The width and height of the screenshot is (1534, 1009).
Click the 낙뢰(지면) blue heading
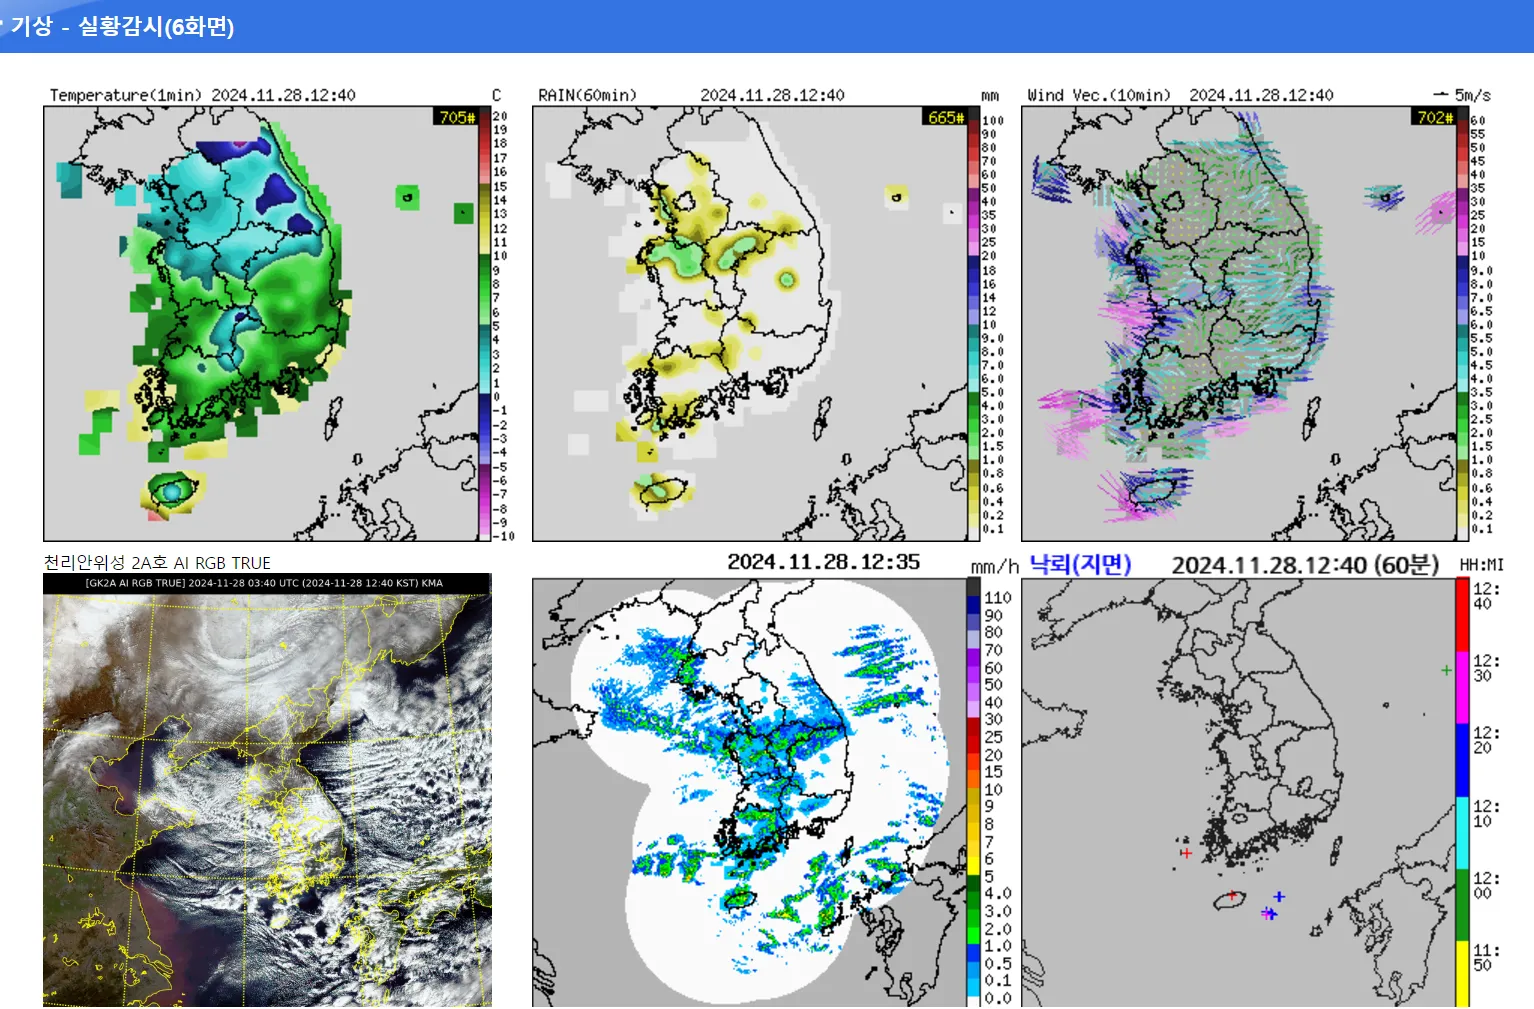point(1080,565)
